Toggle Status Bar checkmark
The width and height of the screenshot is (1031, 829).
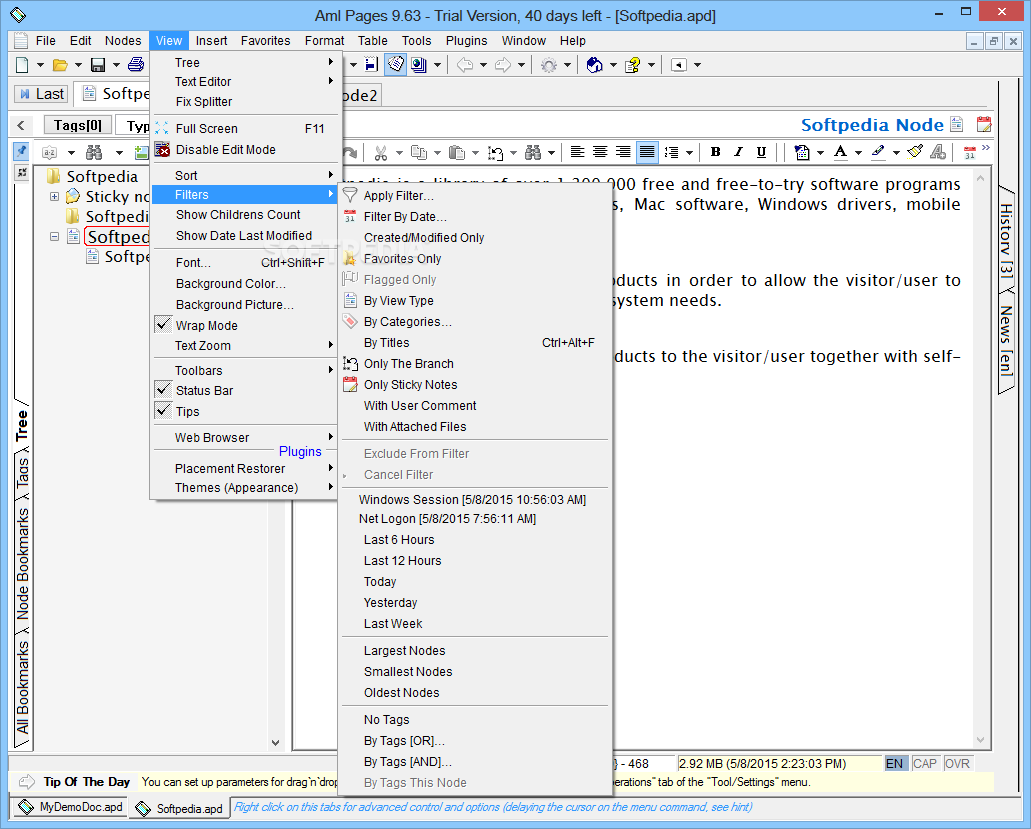[164, 390]
